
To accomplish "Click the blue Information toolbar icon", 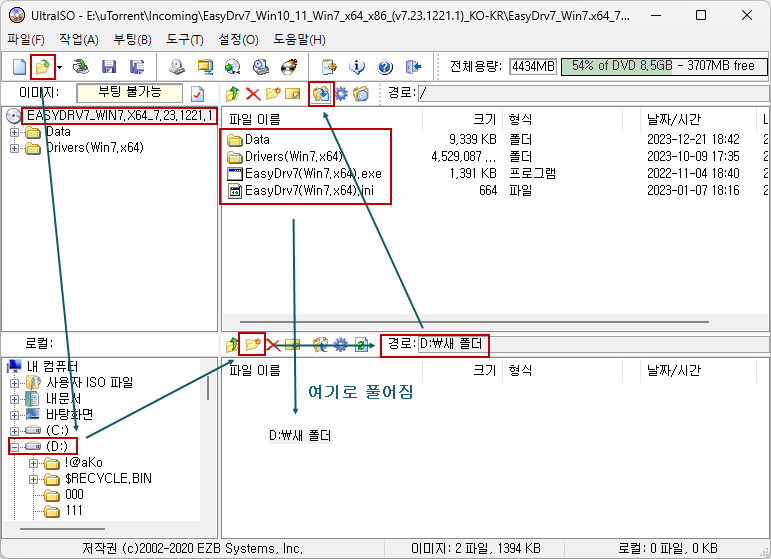I will (x=357, y=66).
